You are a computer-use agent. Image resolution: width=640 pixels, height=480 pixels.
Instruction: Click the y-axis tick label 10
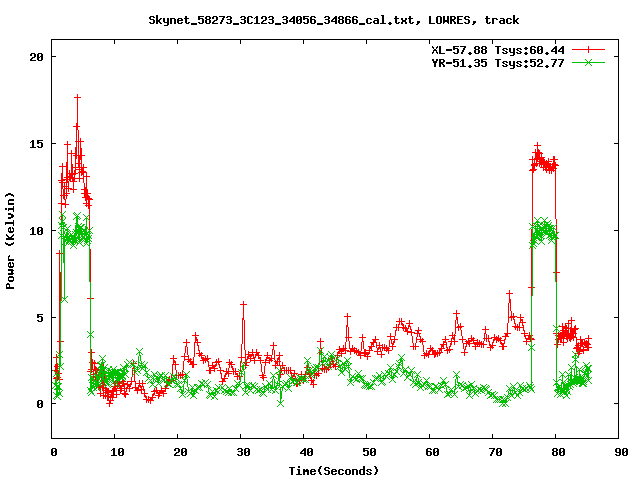coord(36,231)
